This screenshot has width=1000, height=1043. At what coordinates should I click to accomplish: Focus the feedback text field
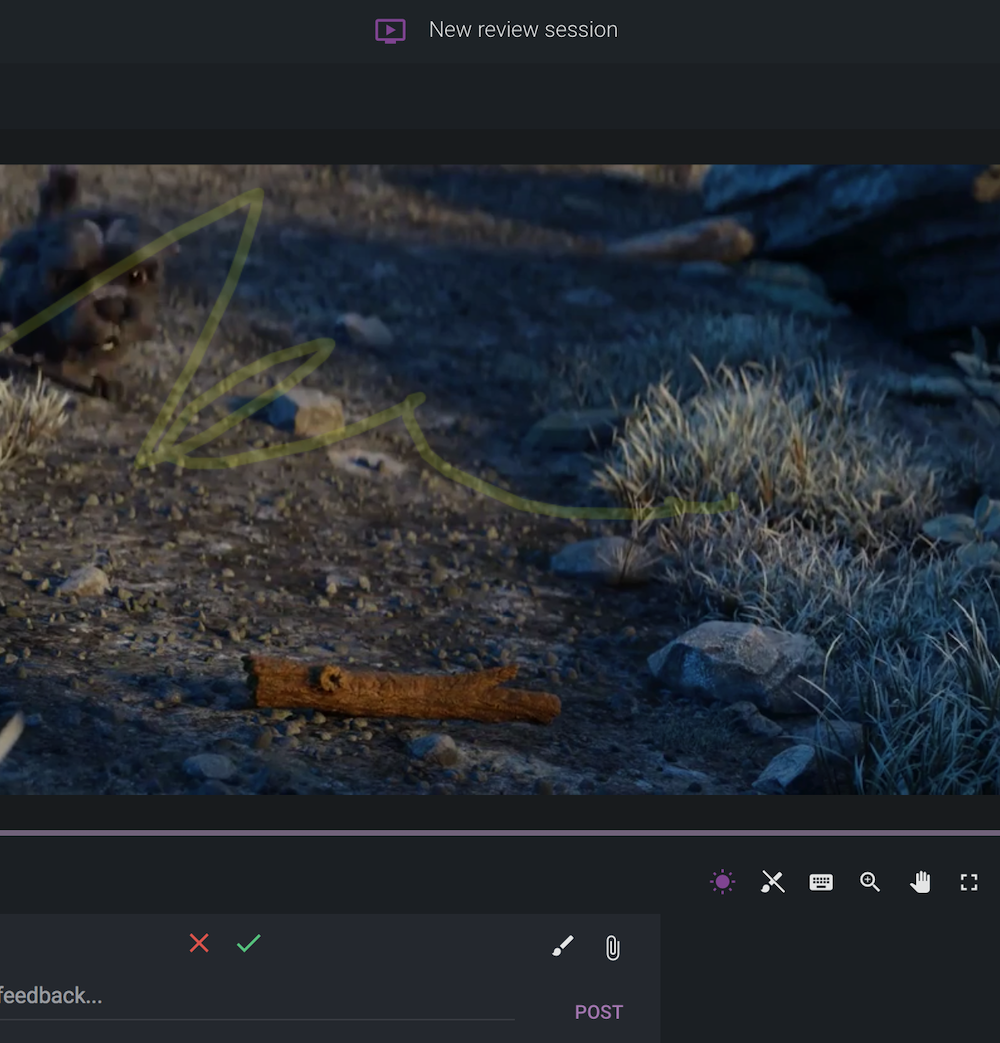[x=257, y=996]
